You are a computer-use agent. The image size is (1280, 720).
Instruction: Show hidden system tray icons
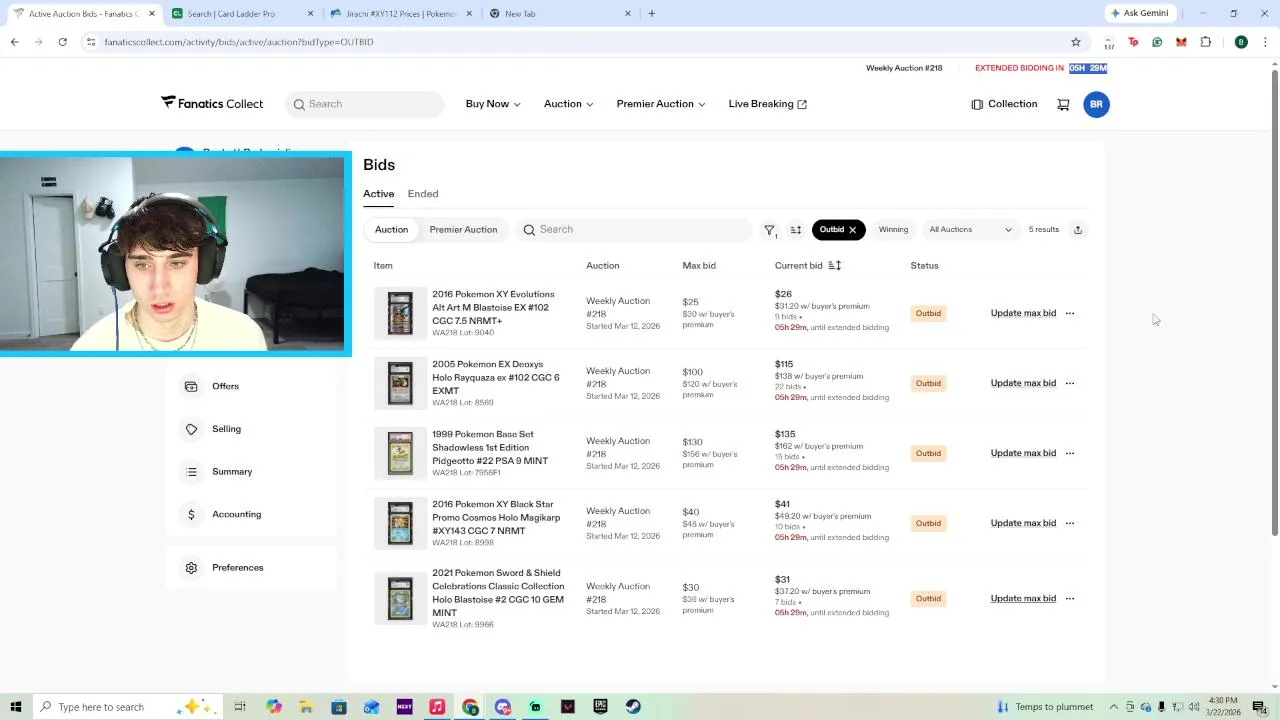(x=1114, y=707)
